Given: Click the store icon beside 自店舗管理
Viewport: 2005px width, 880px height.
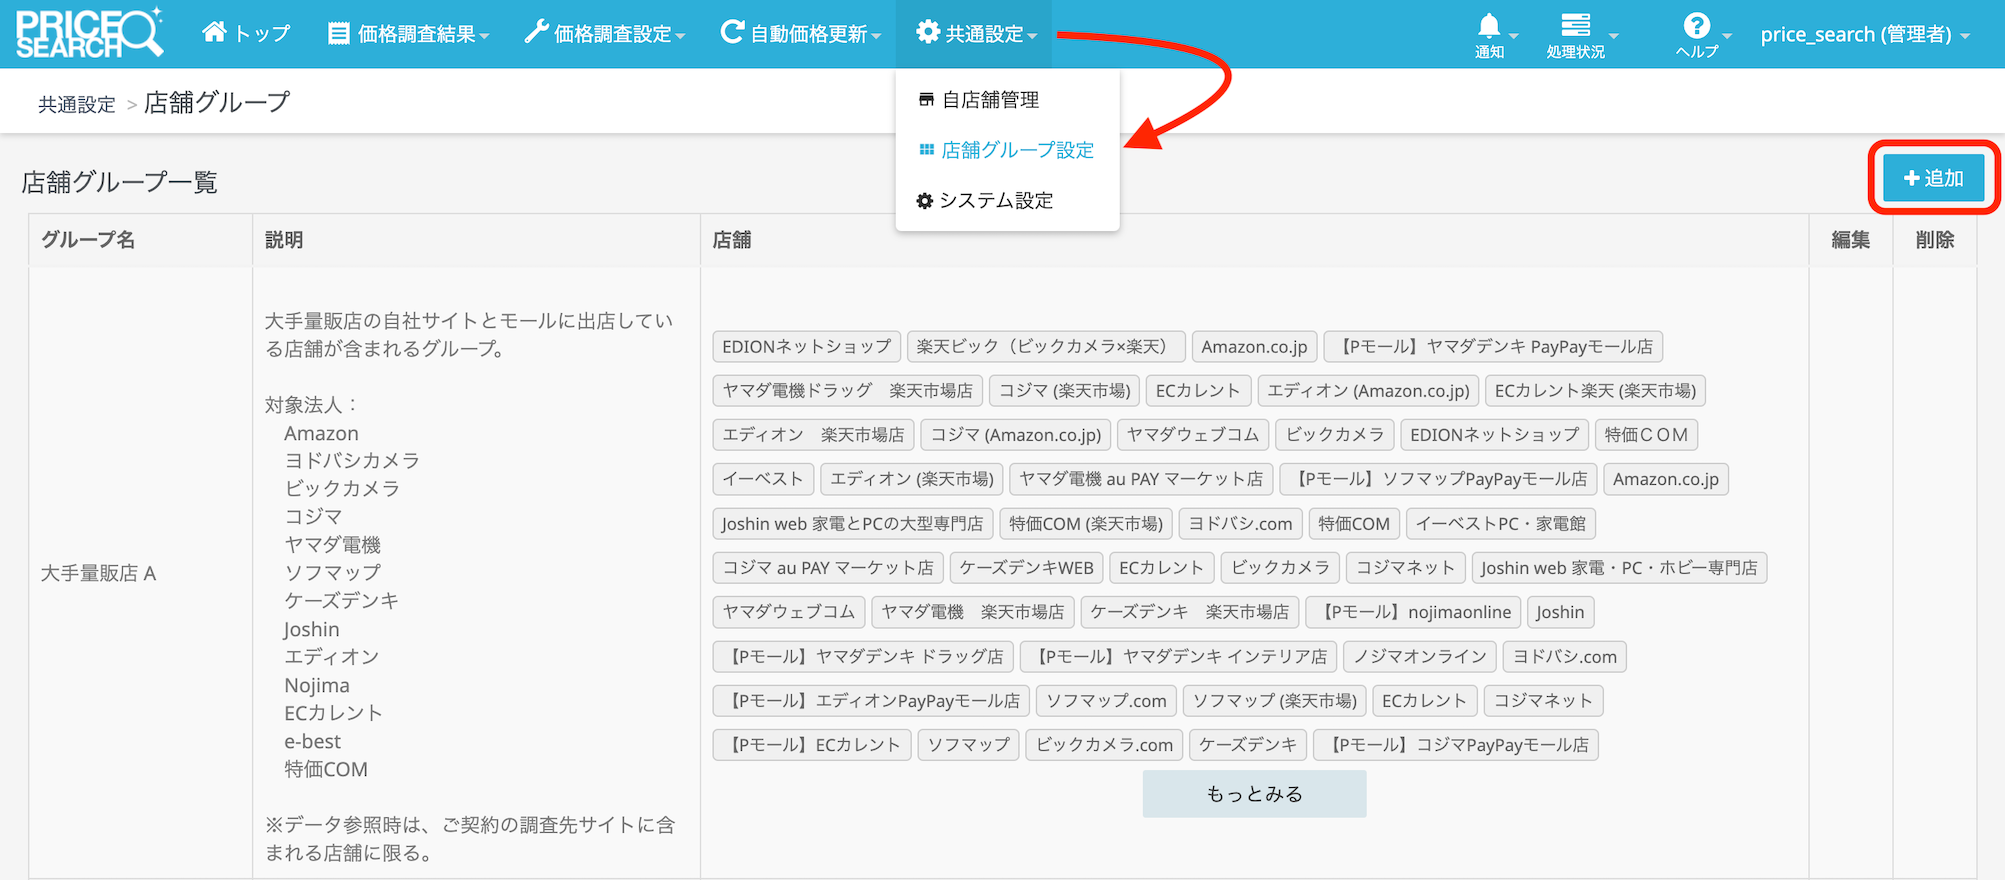Looking at the screenshot, I should pyautogui.click(x=926, y=100).
